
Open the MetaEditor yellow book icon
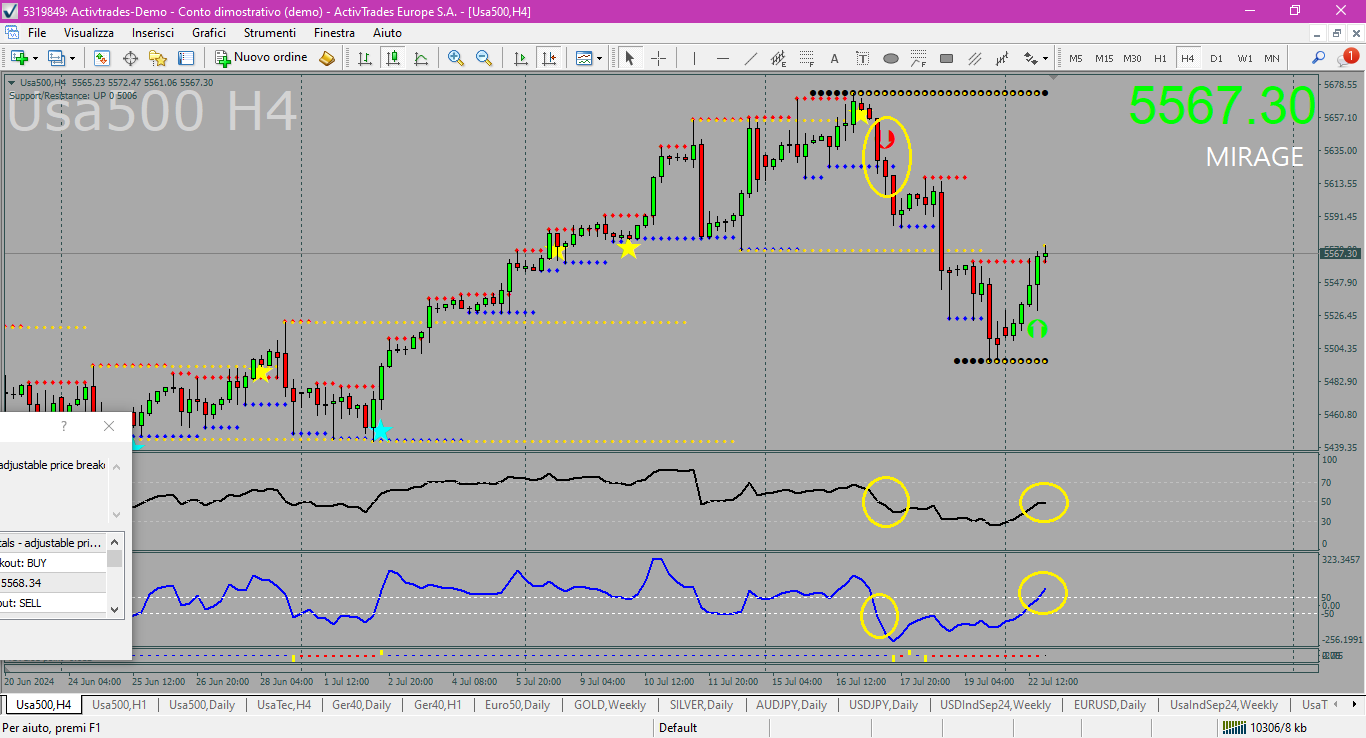coord(327,58)
